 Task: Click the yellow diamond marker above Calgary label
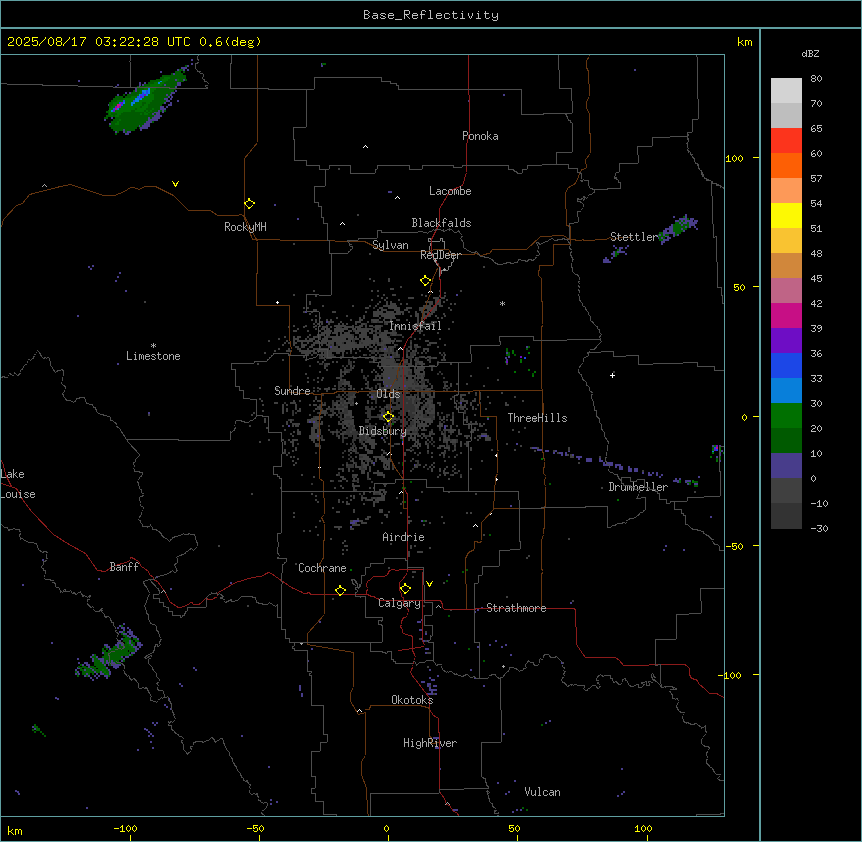point(405,589)
